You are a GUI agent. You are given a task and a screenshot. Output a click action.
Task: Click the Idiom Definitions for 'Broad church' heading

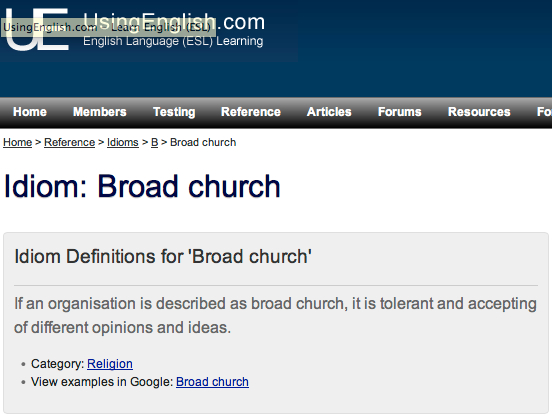(163, 256)
